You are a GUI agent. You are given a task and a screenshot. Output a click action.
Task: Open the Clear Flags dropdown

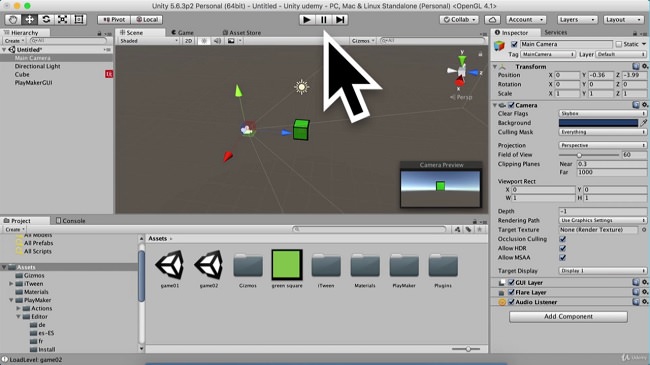[602, 113]
